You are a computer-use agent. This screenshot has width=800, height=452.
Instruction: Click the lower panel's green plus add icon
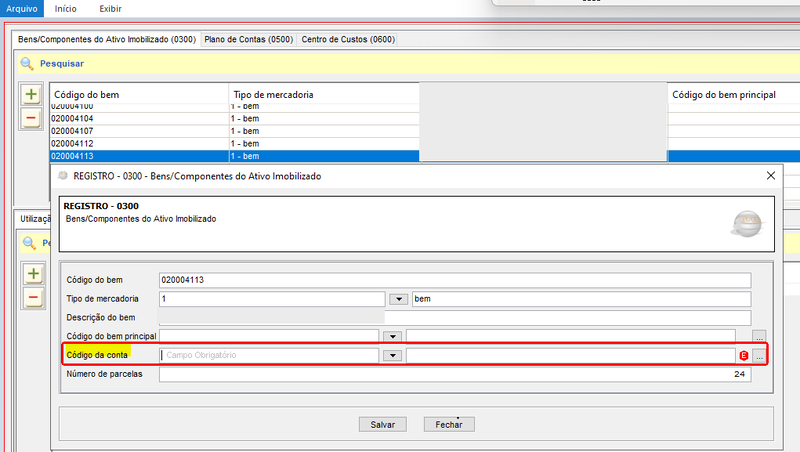tap(34, 274)
